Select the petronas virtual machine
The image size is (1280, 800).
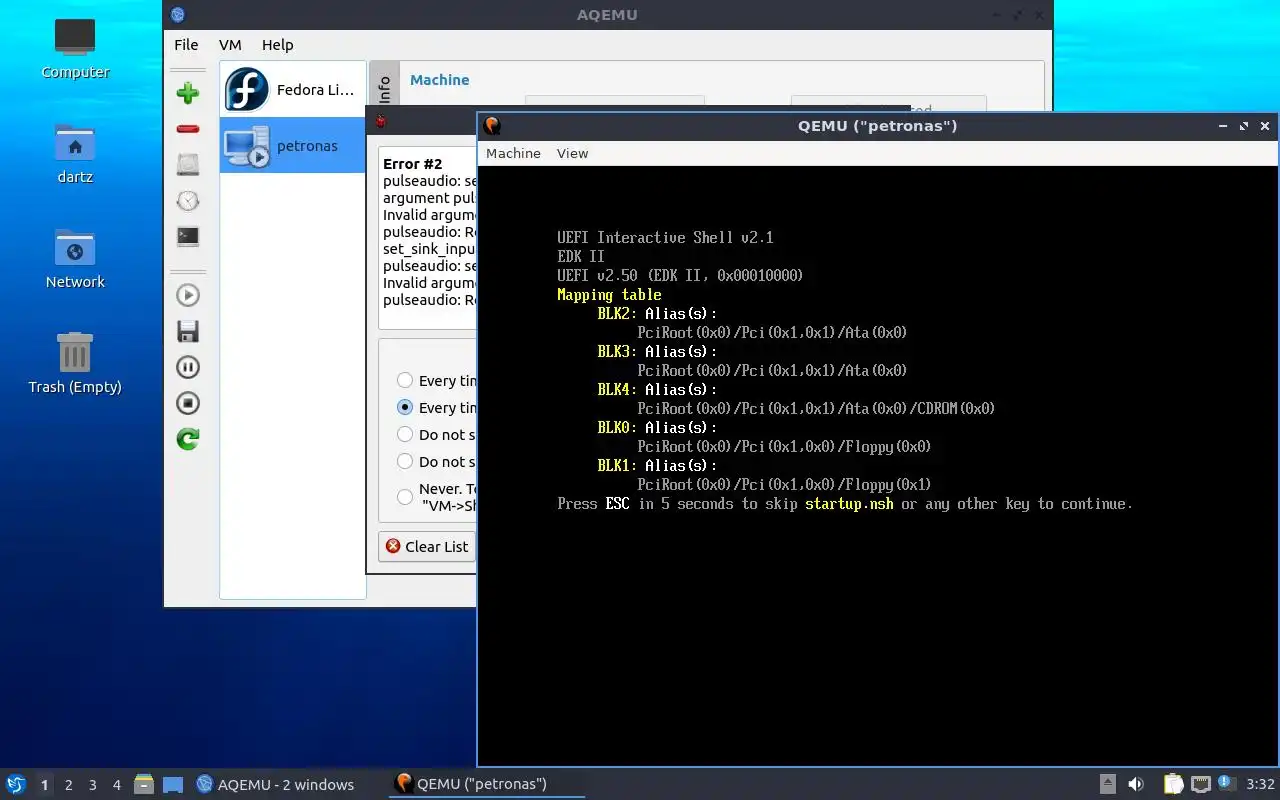[x=292, y=145]
